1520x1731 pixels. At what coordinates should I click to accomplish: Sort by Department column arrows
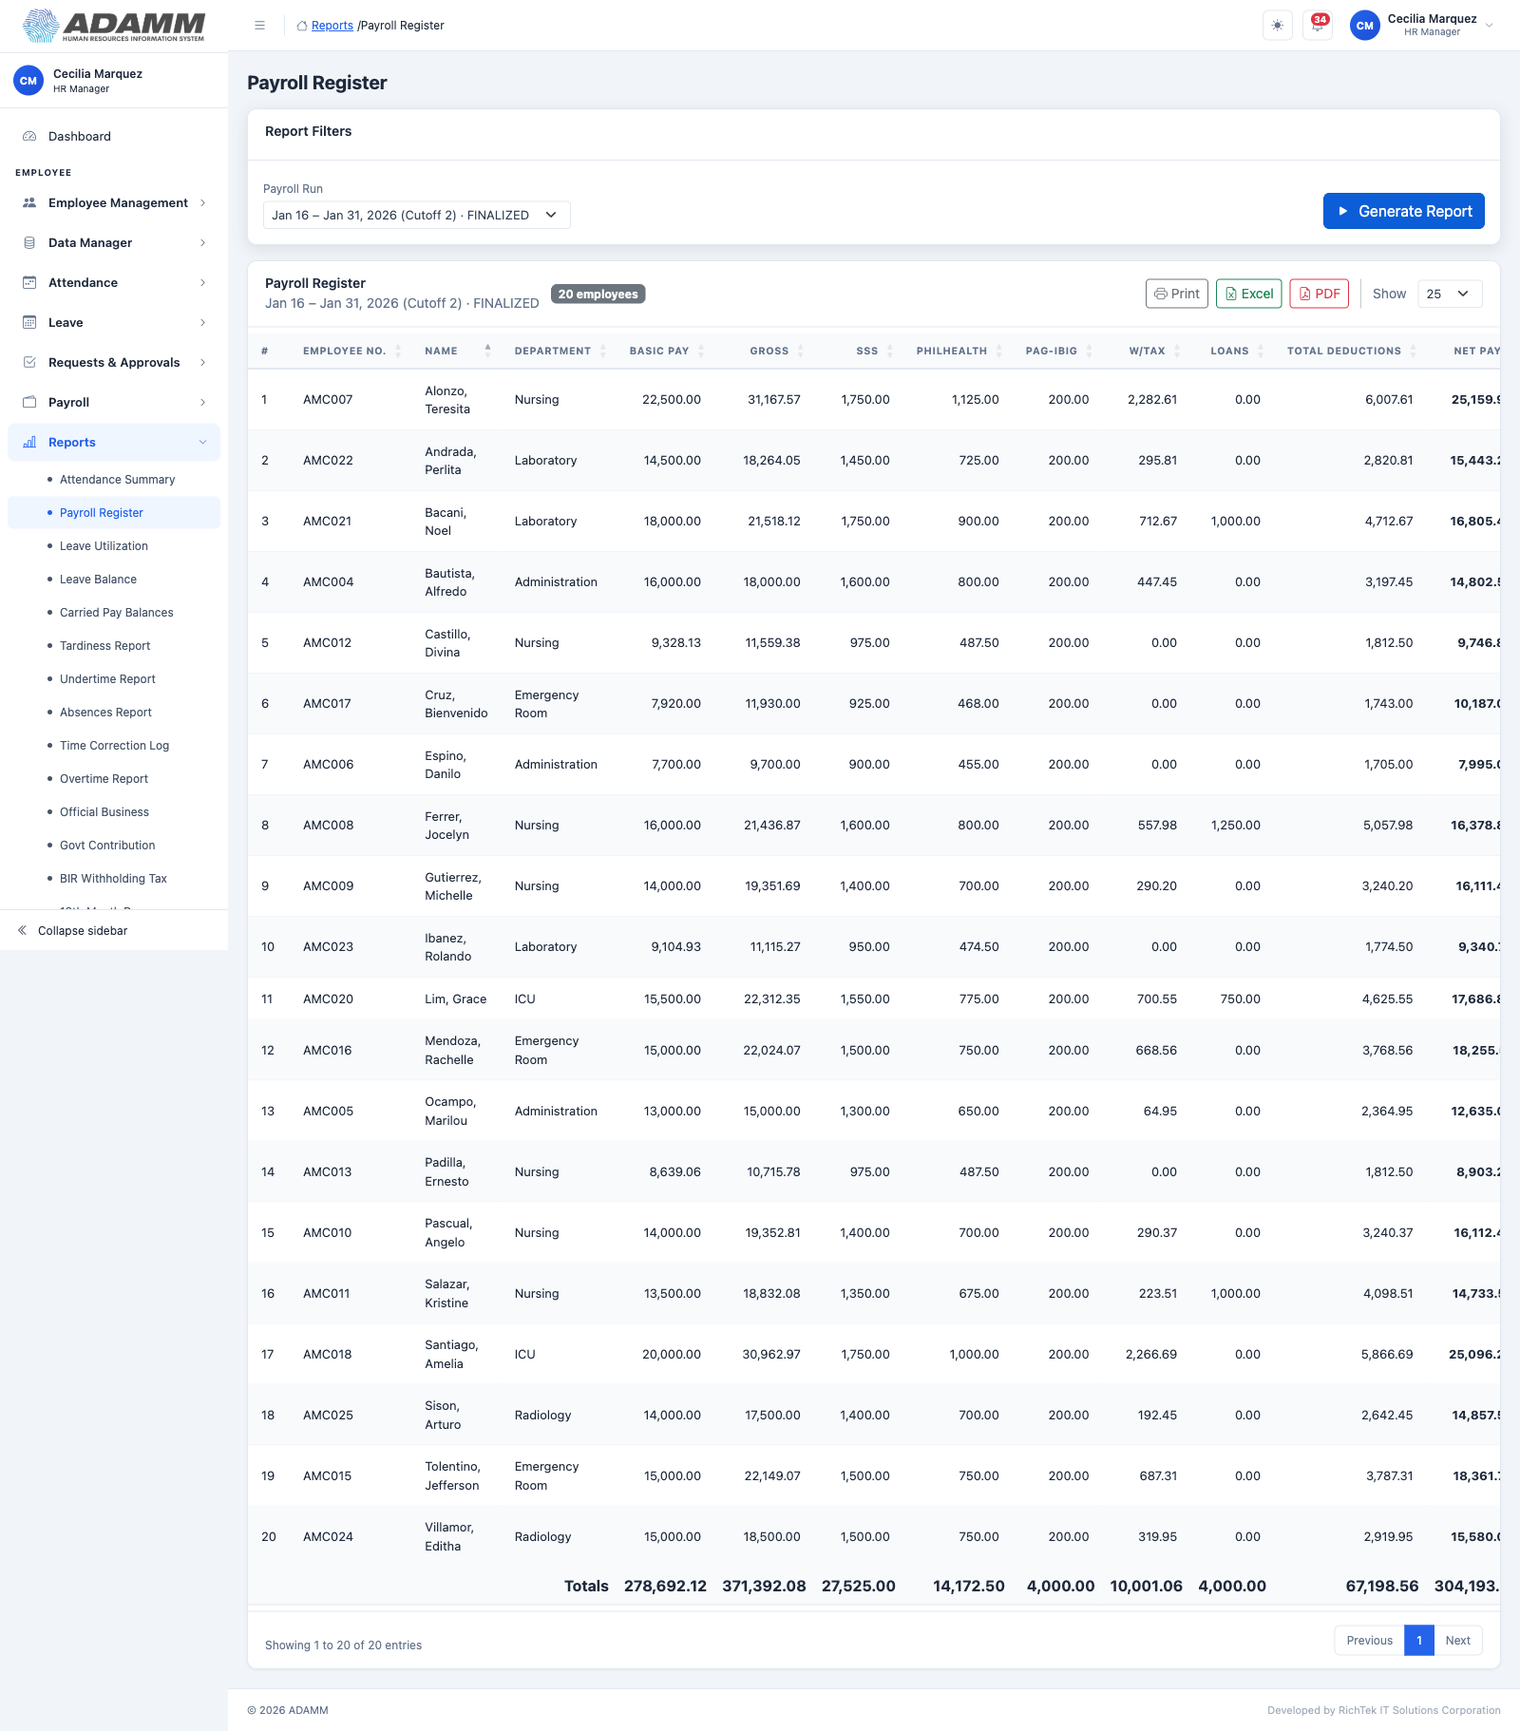pyautogui.click(x=603, y=351)
